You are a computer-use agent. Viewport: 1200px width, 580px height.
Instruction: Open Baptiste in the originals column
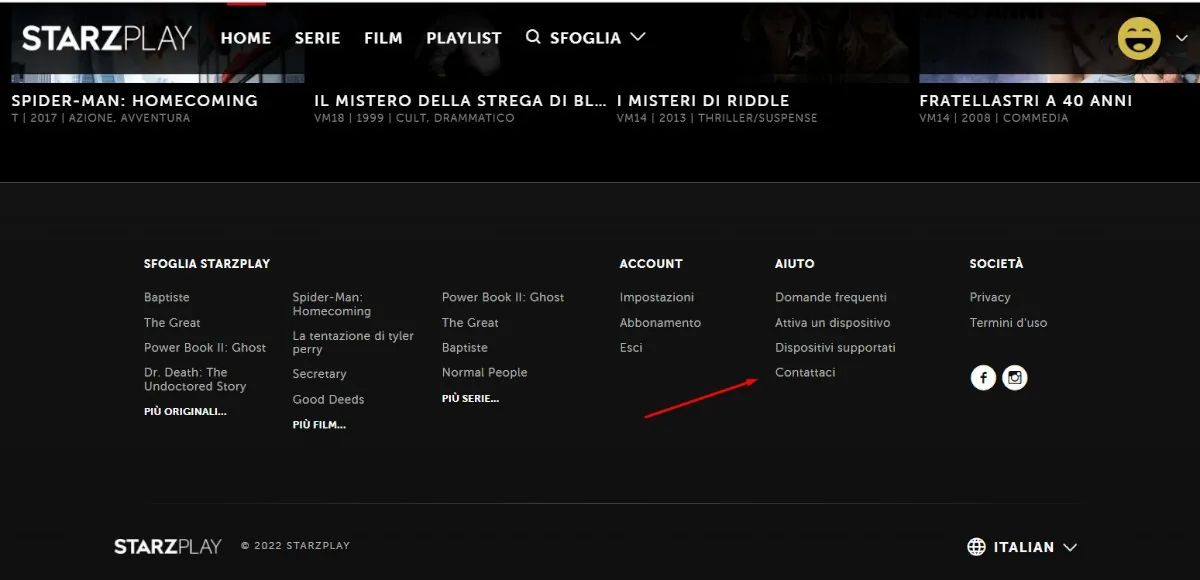pyautogui.click(x=166, y=297)
